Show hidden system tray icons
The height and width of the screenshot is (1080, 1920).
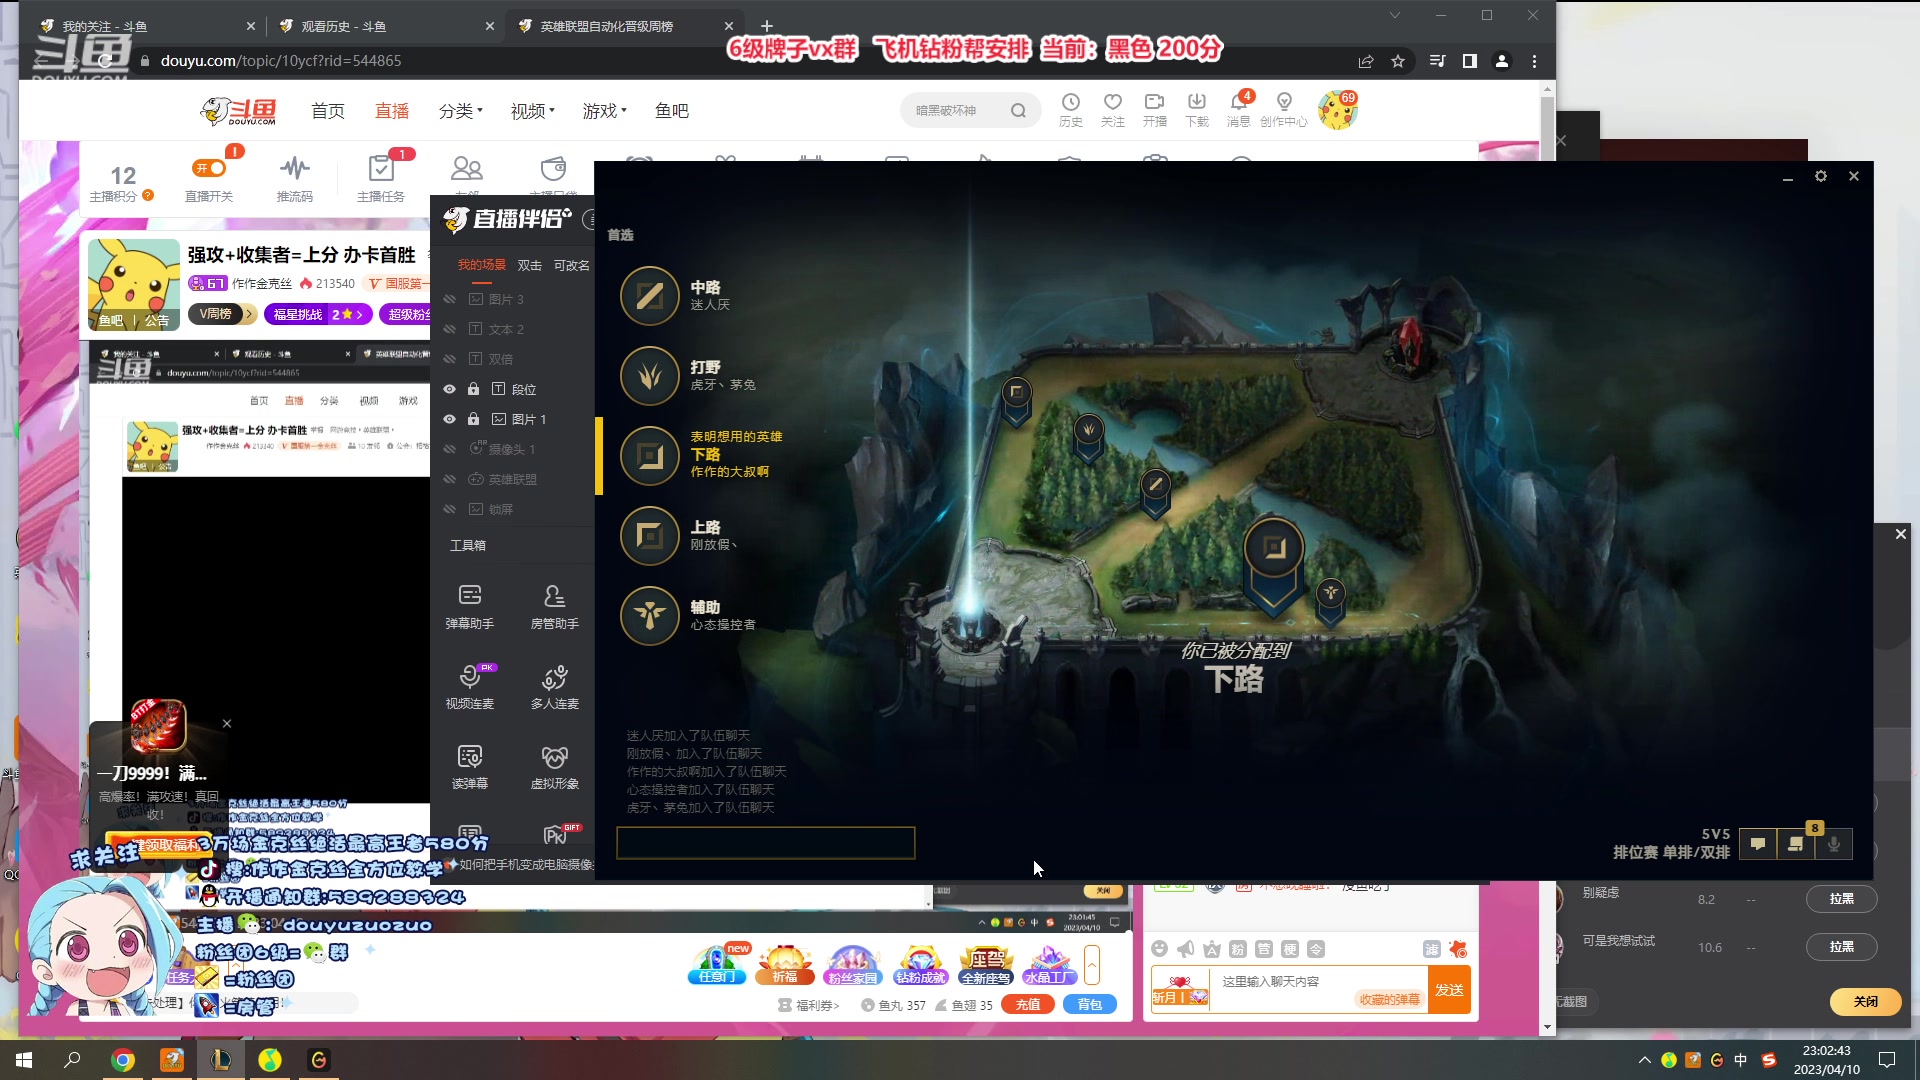[x=1645, y=1060]
